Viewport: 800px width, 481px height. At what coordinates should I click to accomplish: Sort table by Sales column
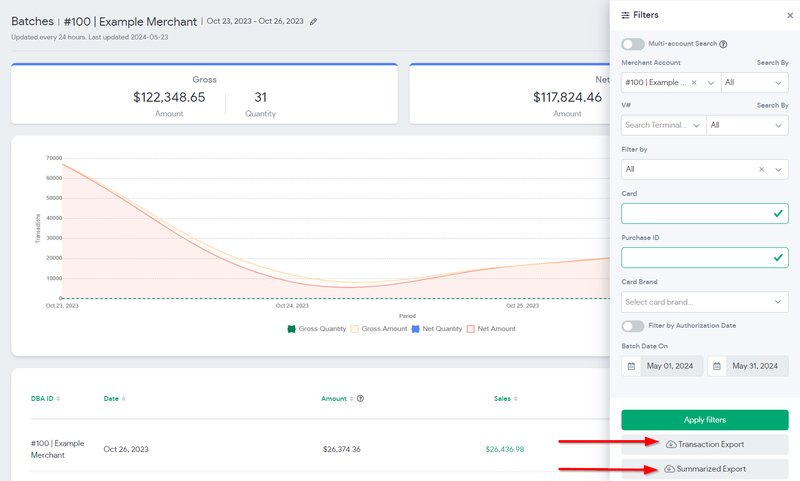505,398
